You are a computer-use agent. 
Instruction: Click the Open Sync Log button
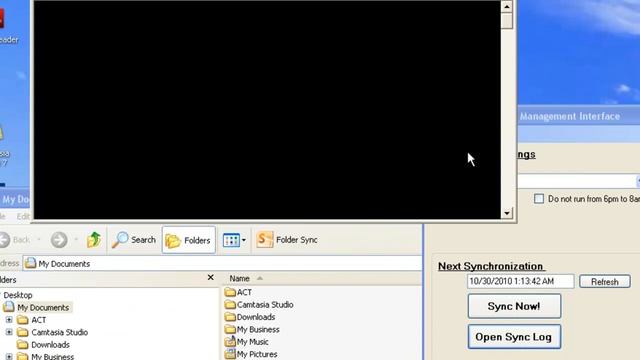tap(514, 337)
